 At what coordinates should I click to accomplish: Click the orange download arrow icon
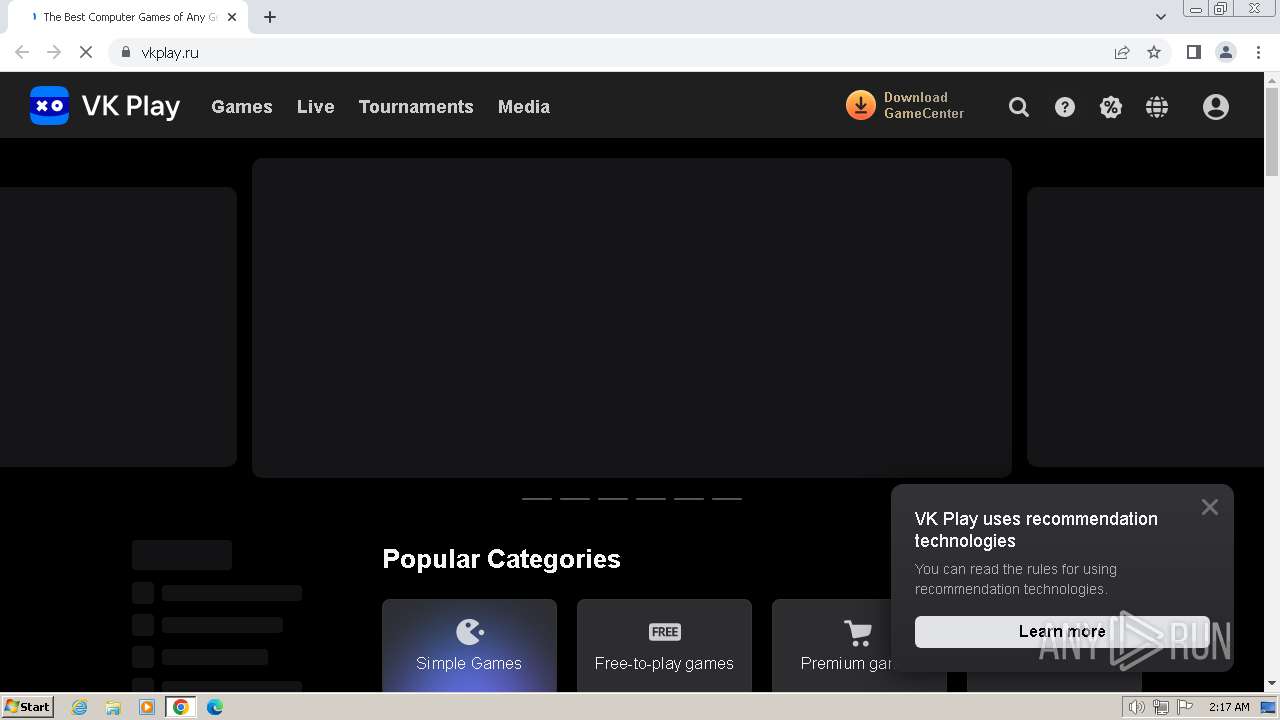(x=860, y=105)
